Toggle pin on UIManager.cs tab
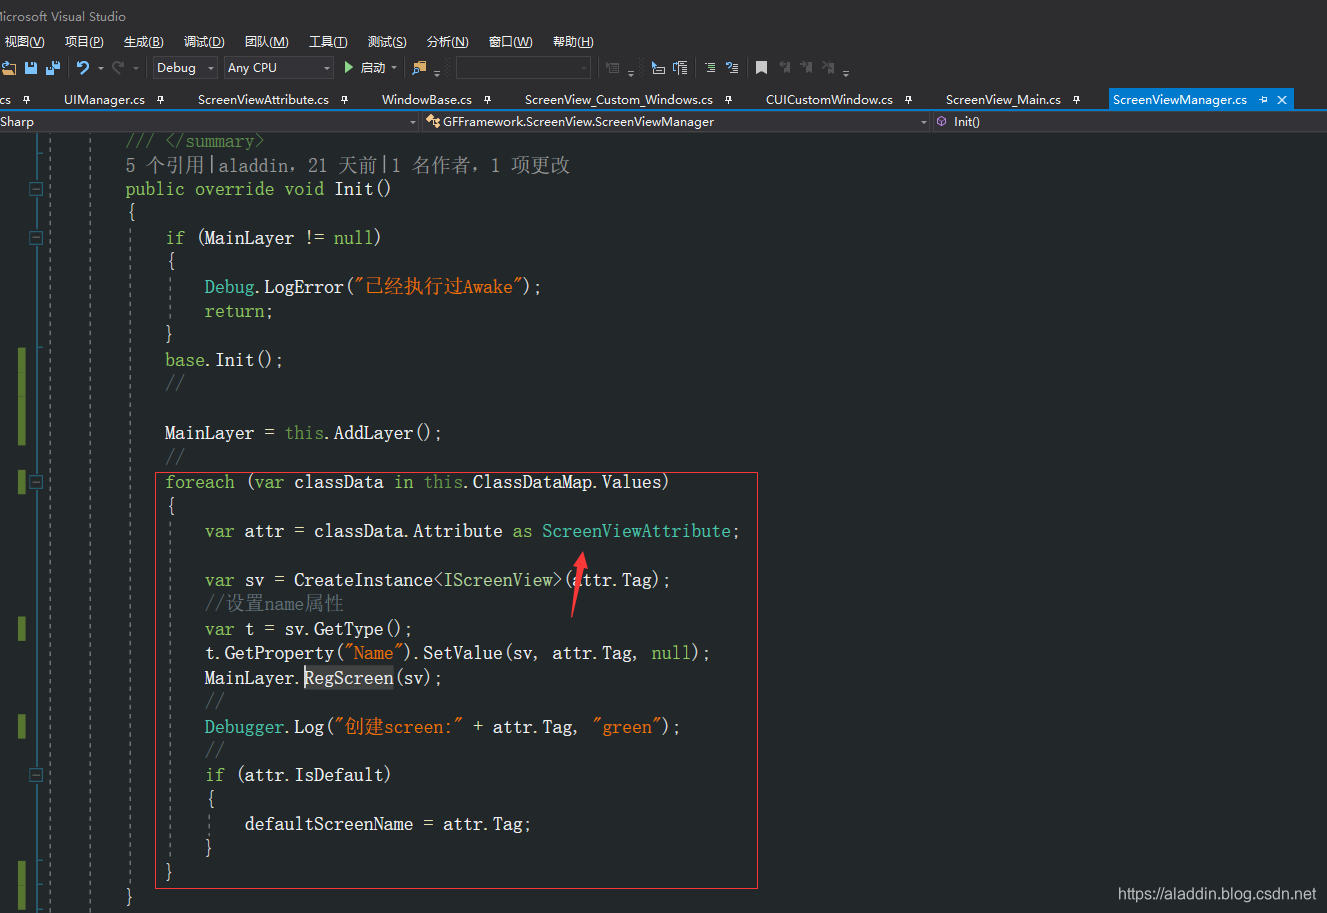Image resolution: width=1327 pixels, height=913 pixels. click(x=160, y=100)
